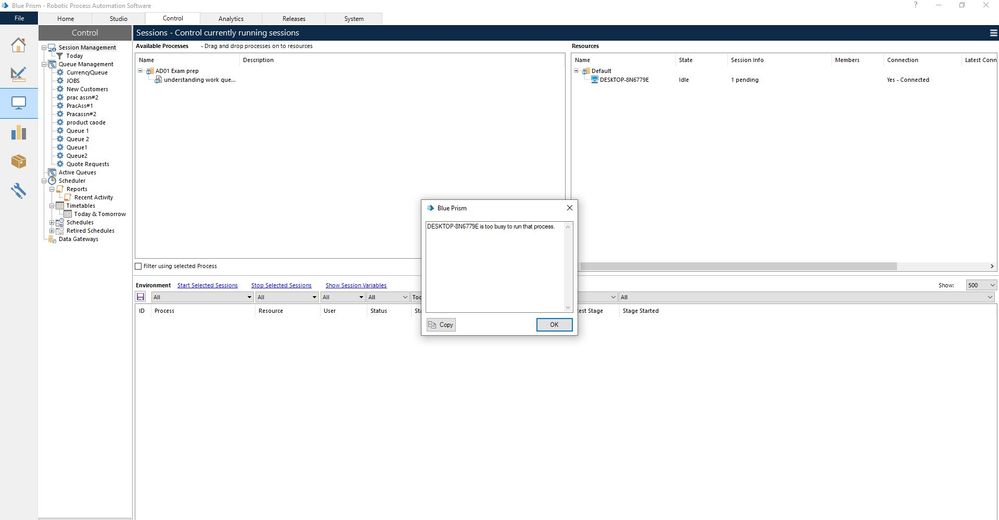Collapse the Queue Management tree node

point(44,64)
